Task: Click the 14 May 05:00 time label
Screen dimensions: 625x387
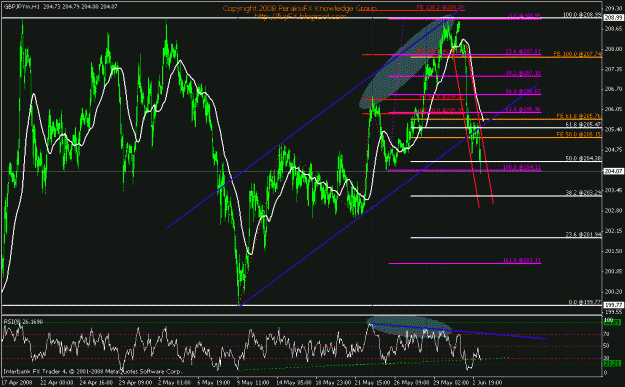Action: (294, 383)
